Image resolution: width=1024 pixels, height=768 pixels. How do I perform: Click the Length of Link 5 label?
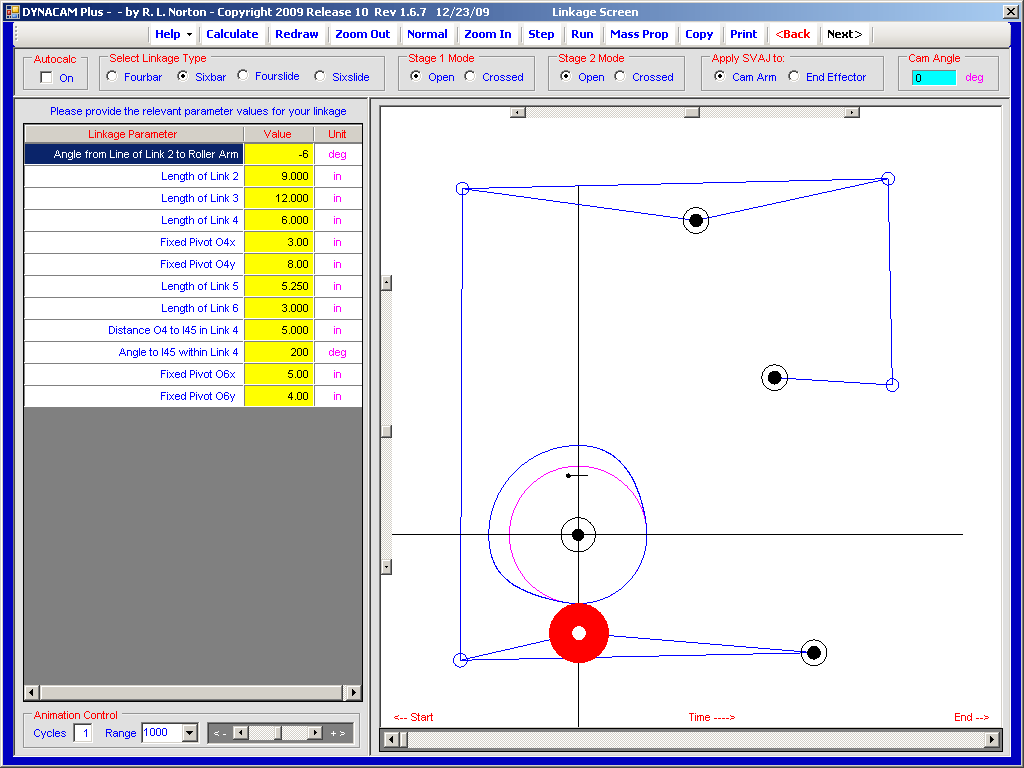point(200,286)
